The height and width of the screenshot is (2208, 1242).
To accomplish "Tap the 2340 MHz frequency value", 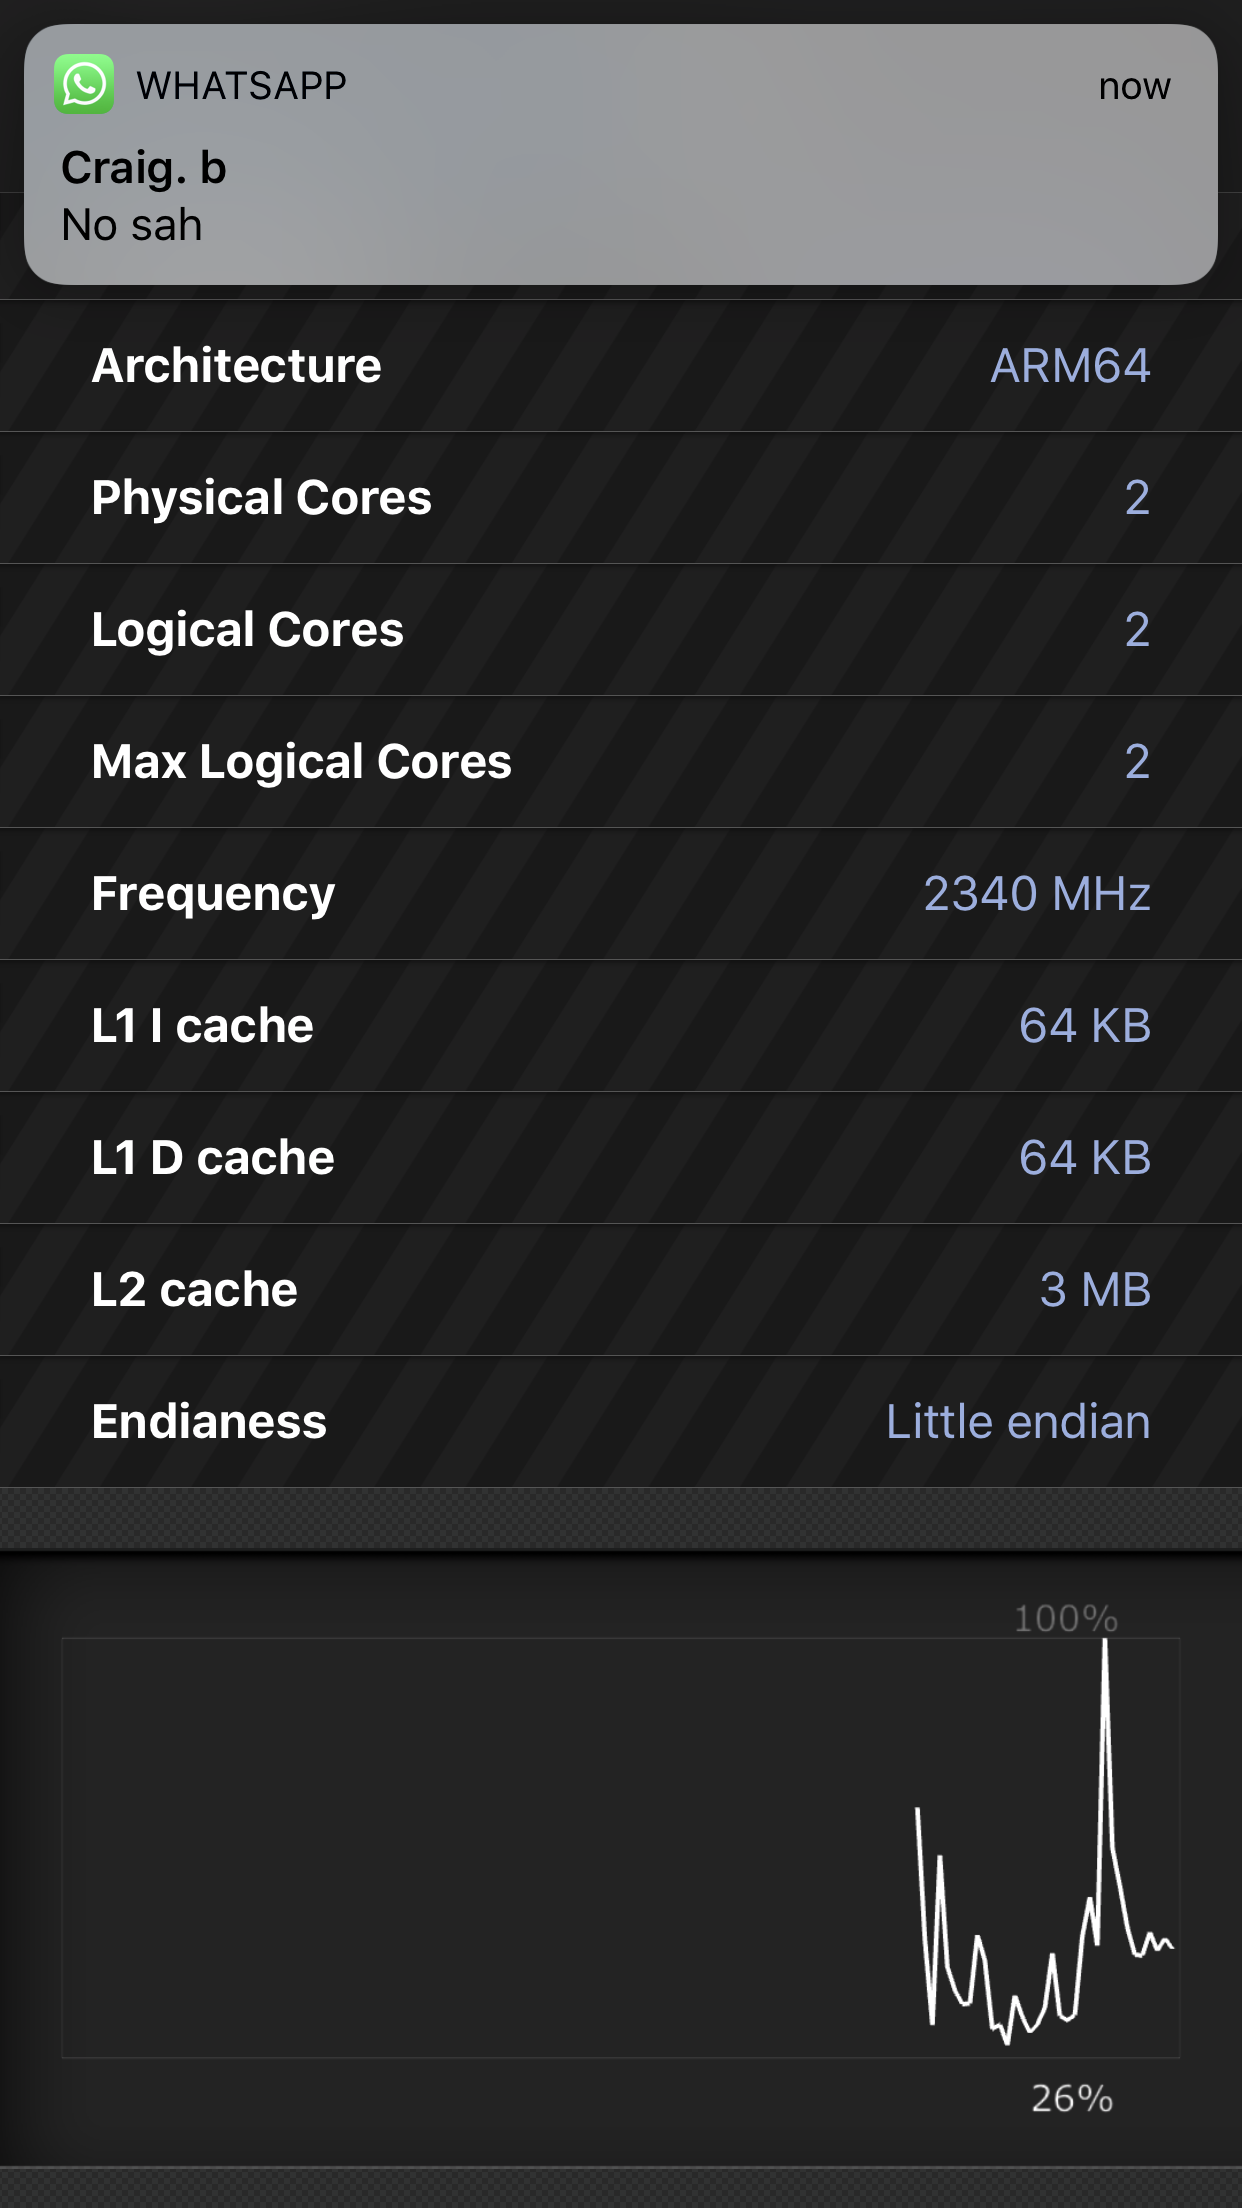I will click(x=1037, y=894).
